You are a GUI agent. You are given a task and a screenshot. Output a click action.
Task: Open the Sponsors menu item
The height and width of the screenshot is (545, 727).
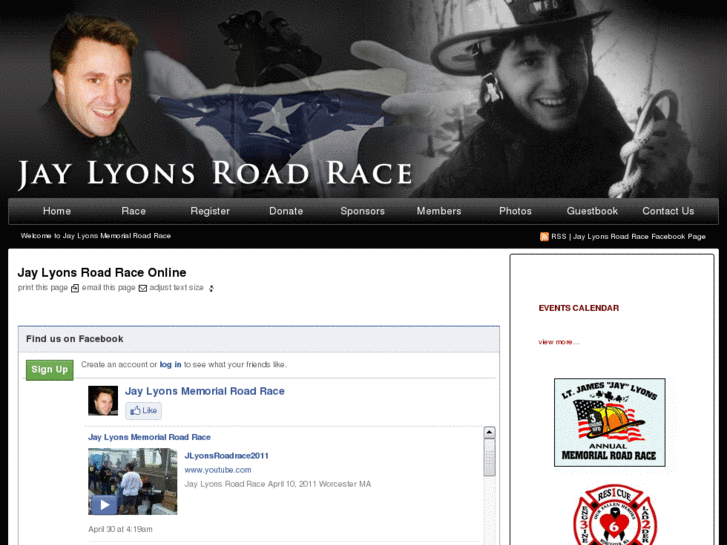(x=363, y=211)
